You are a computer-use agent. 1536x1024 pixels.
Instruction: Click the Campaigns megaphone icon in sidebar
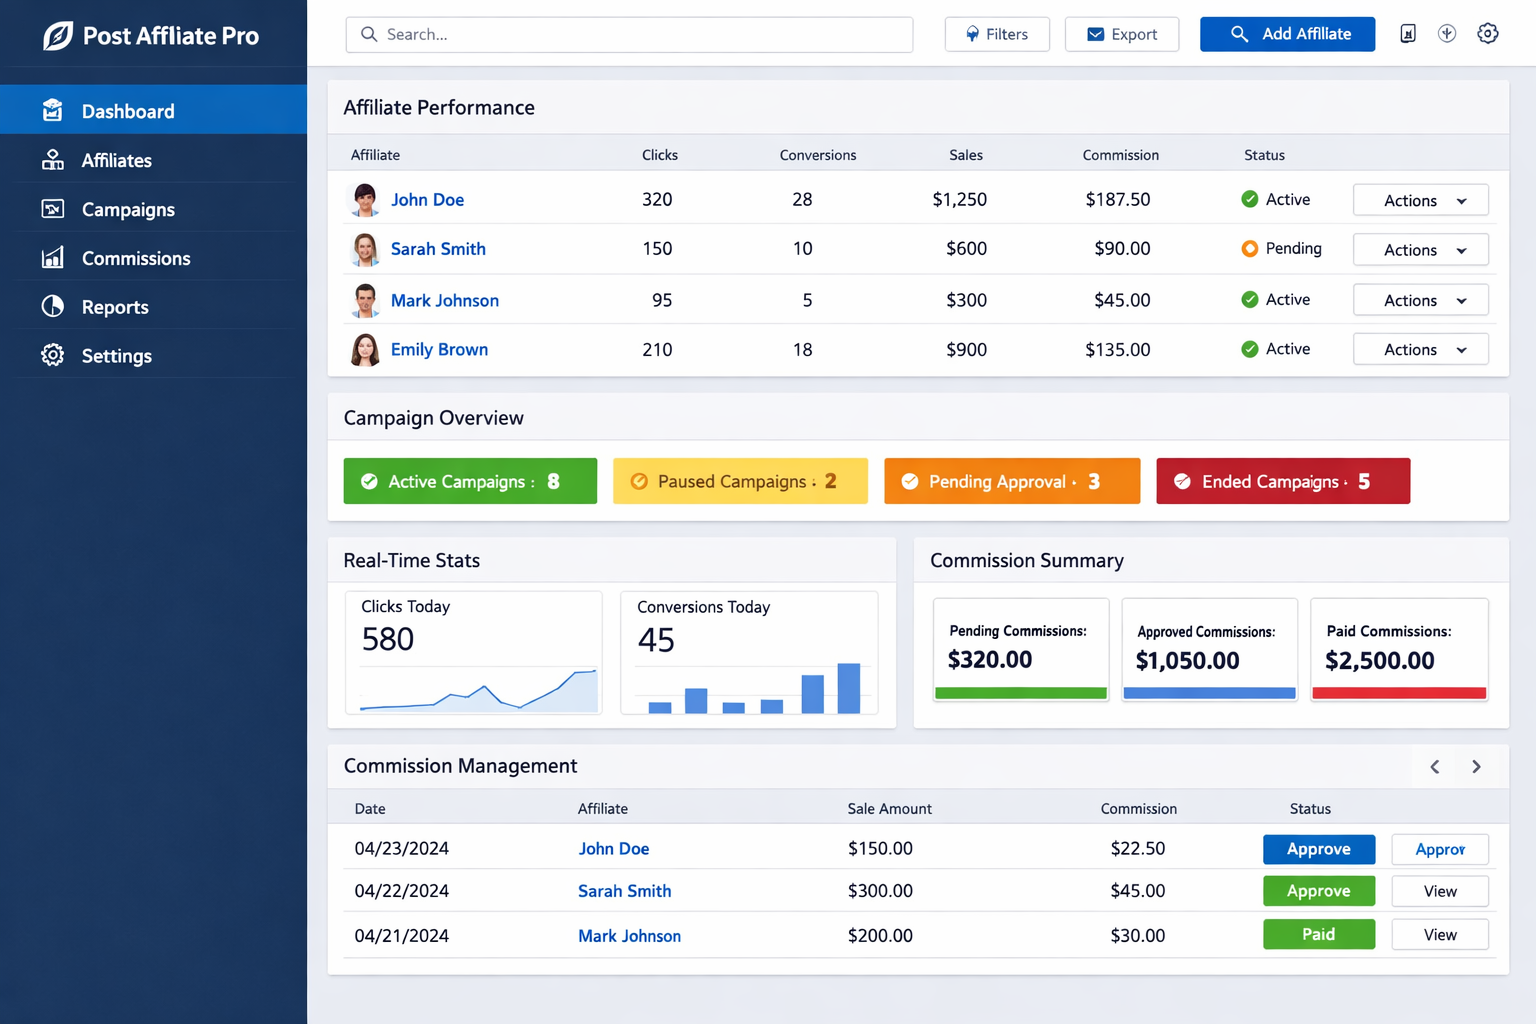pyautogui.click(x=53, y=209)
